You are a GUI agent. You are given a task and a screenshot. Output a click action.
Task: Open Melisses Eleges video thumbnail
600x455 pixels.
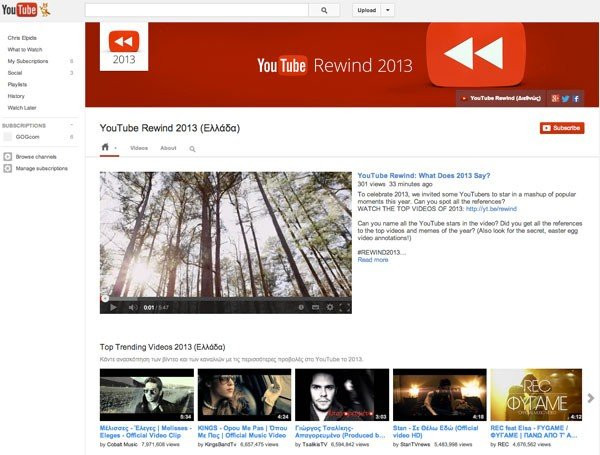[x=147, y=395]
